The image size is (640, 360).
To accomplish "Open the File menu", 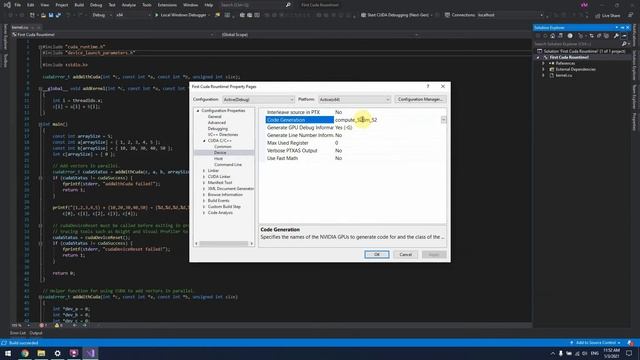I will coord(18,5).
